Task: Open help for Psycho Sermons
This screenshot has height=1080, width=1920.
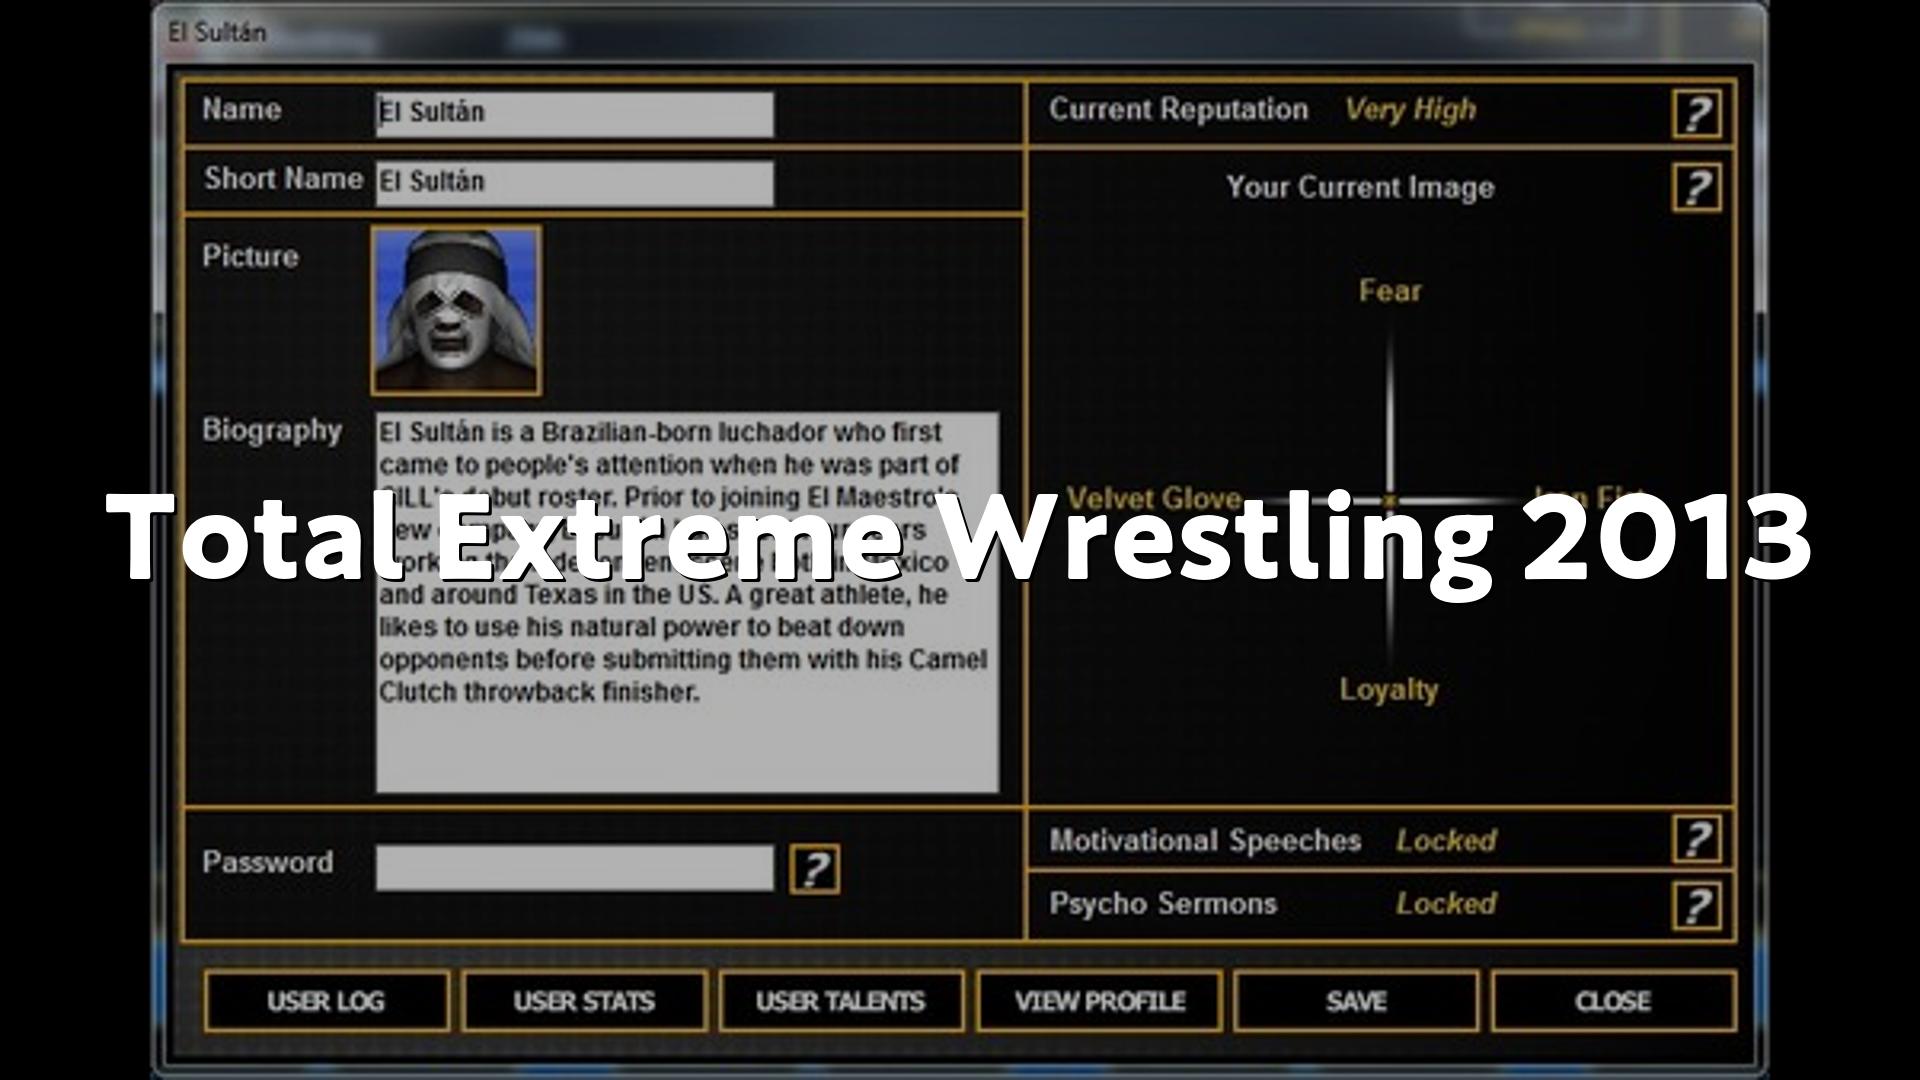Action: click(x=1696, y=904)
